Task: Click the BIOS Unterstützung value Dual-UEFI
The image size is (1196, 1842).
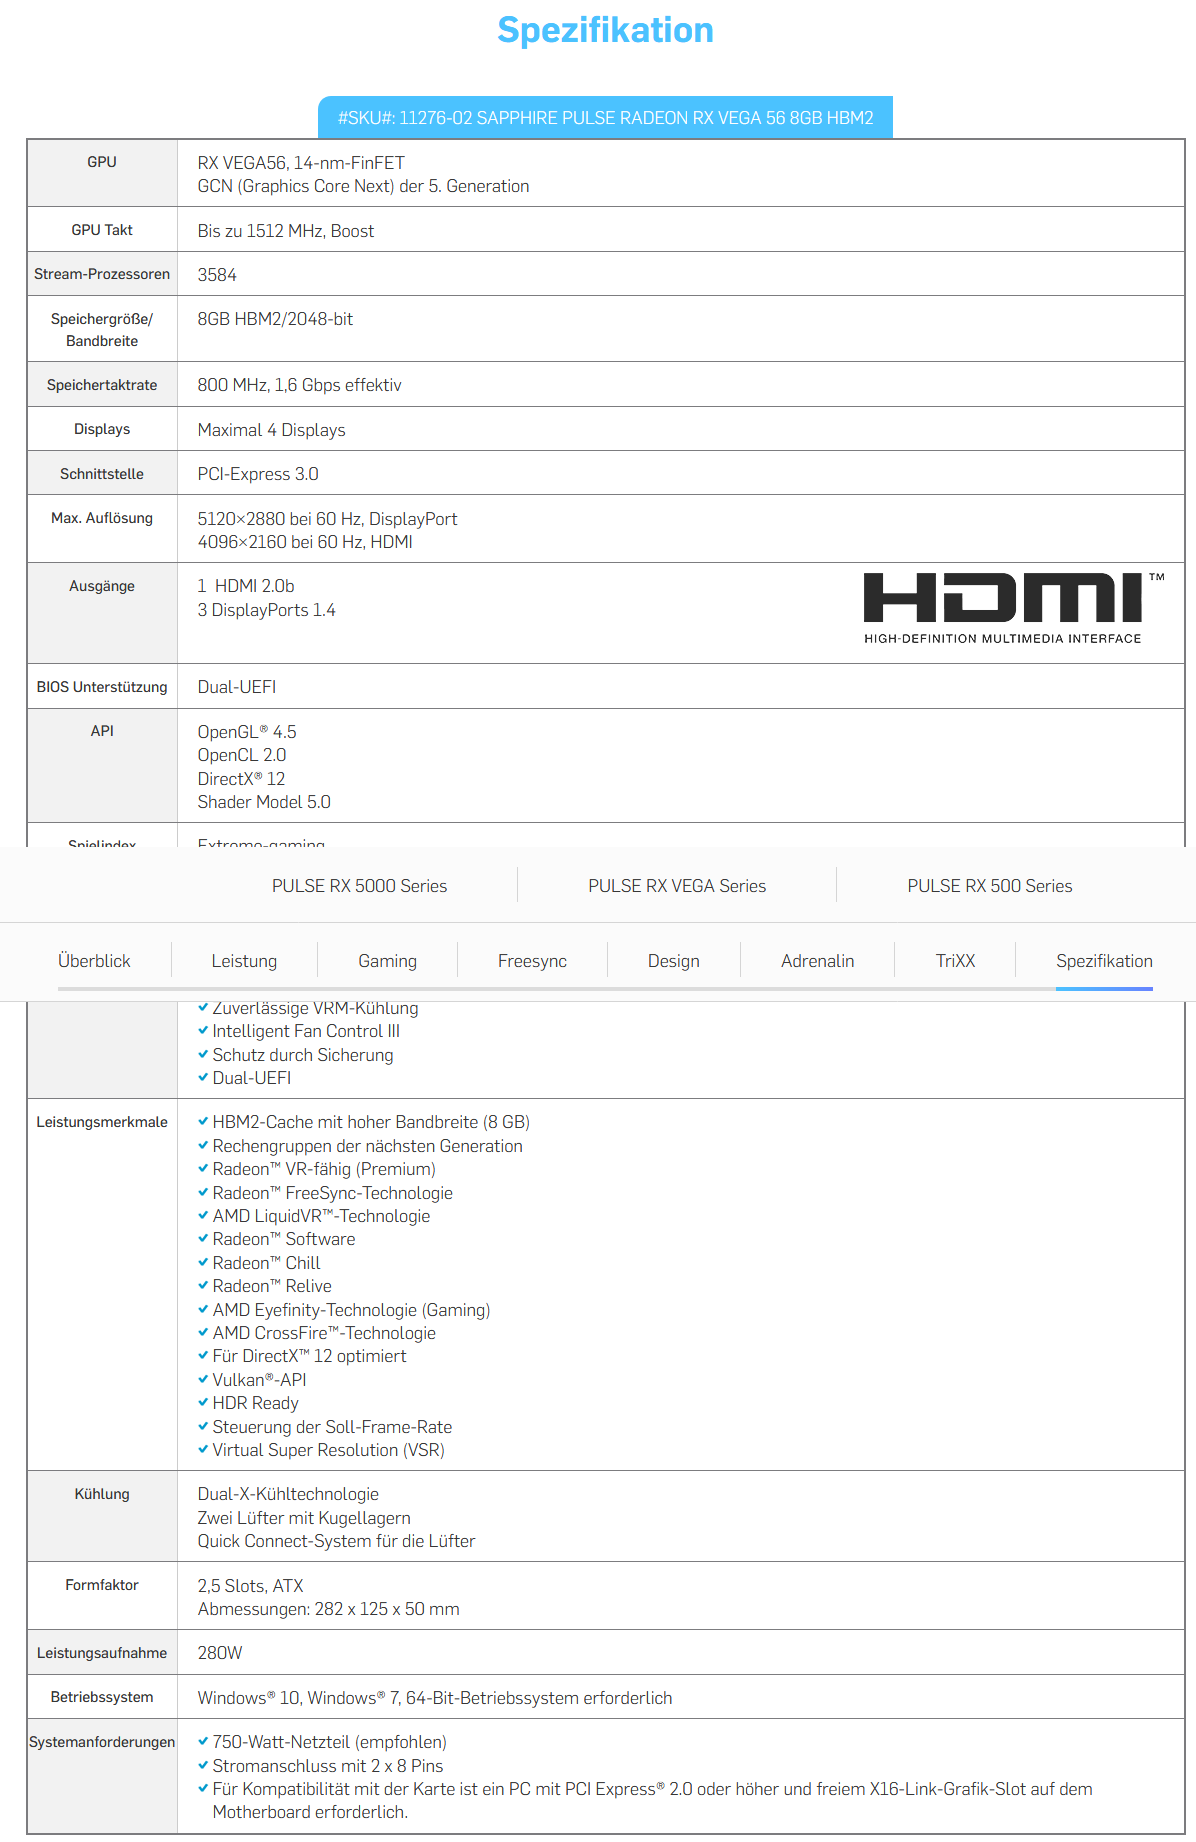Action: (x=237, y=687)
